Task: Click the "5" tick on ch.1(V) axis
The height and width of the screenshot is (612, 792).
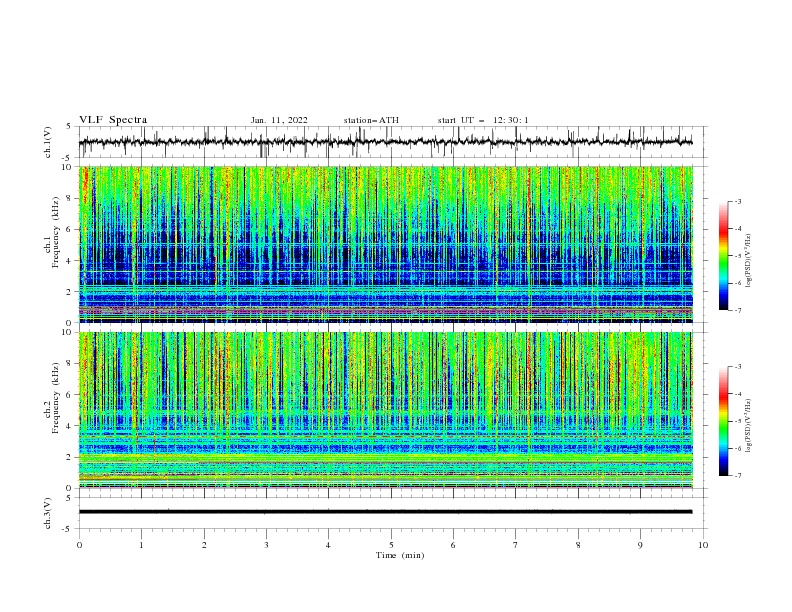Action: click(69, 126)
